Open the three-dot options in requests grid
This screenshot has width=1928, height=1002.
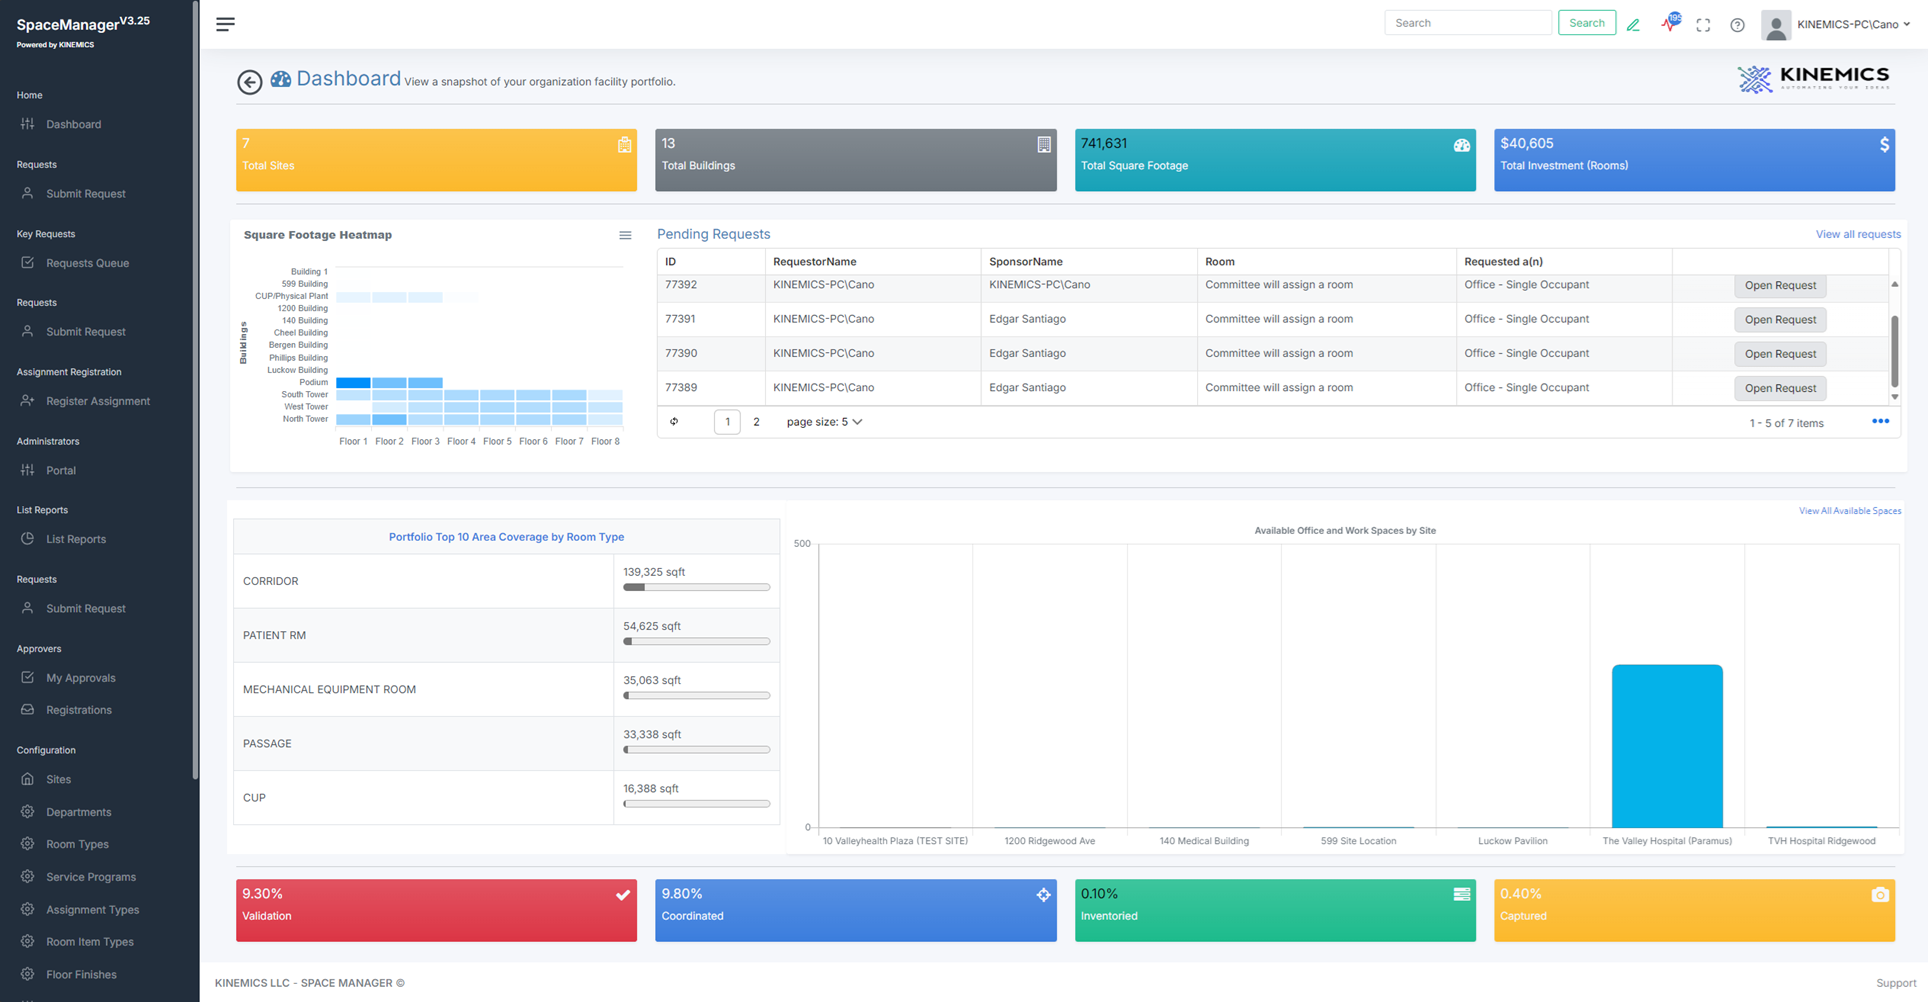[x=1880, y=421]
